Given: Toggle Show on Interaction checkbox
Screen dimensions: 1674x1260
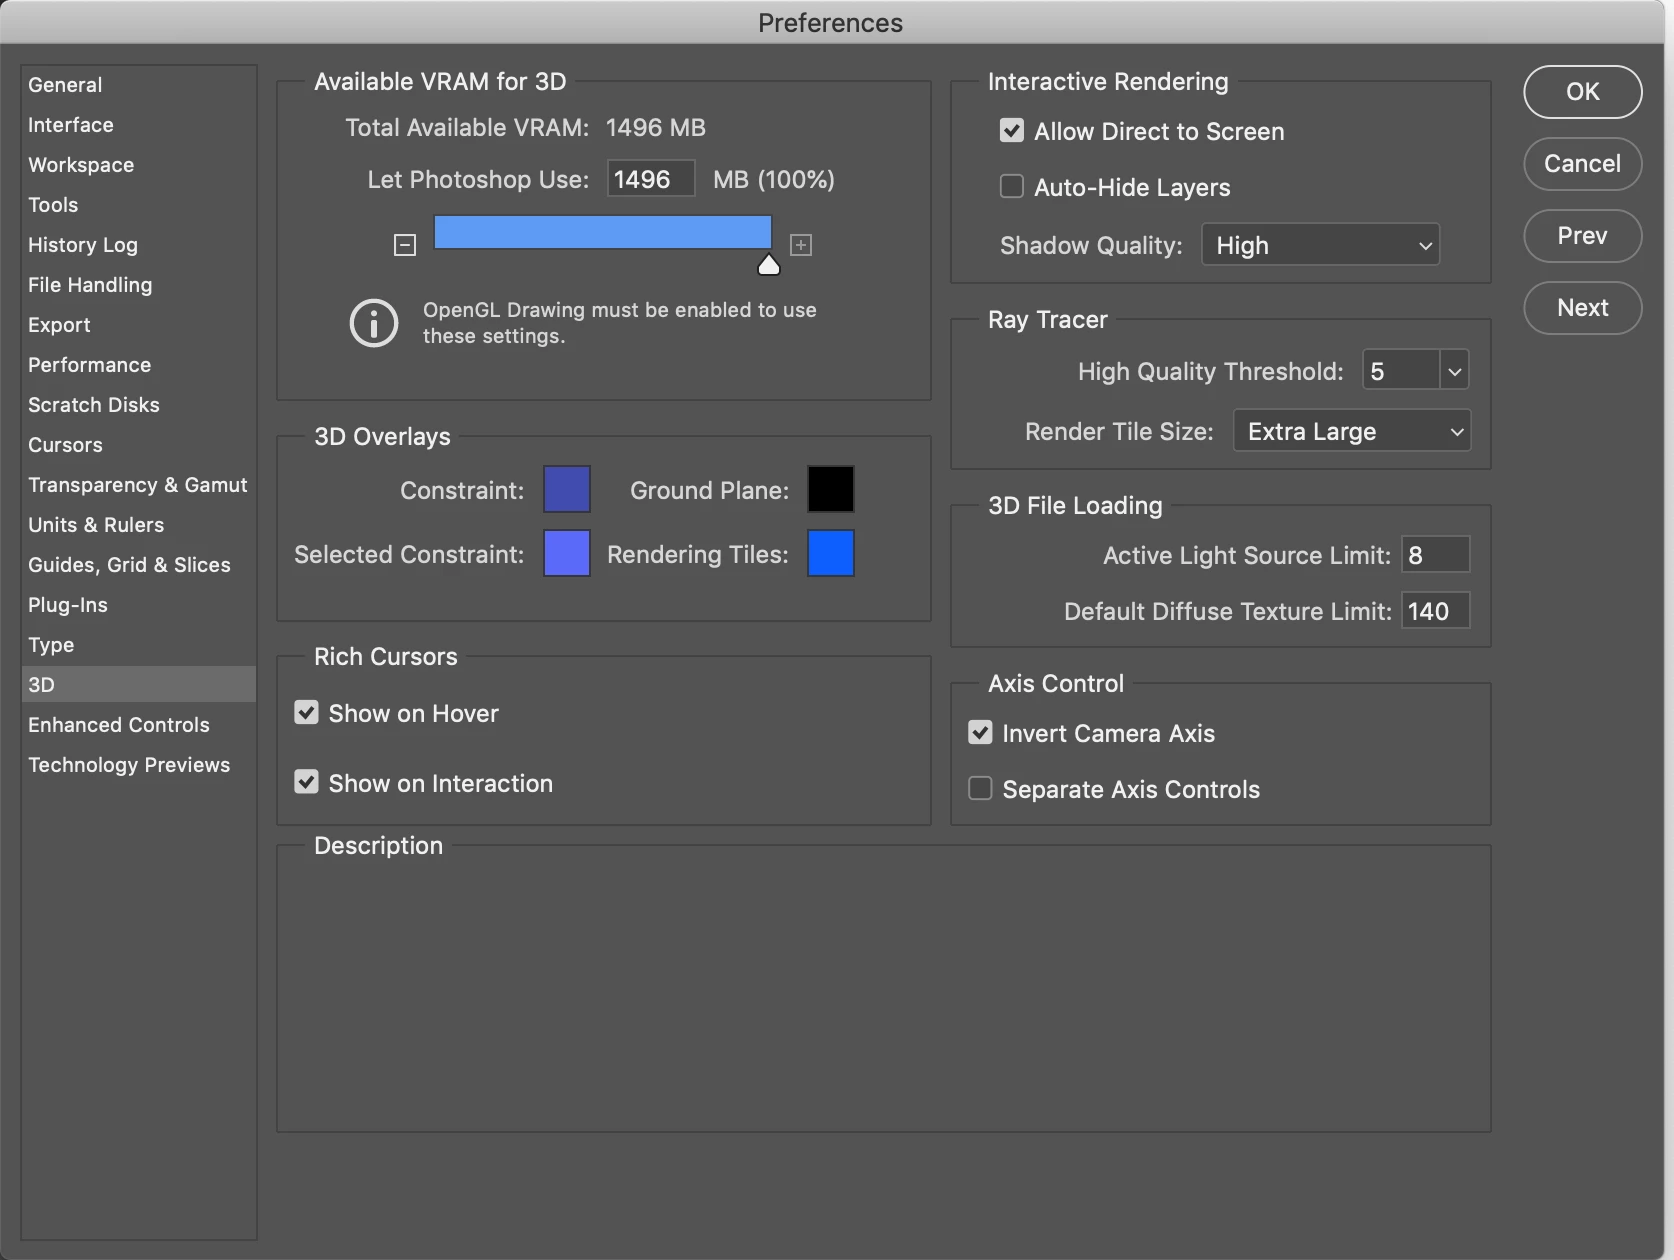Looking at the screenshot, I should (306, 782).
